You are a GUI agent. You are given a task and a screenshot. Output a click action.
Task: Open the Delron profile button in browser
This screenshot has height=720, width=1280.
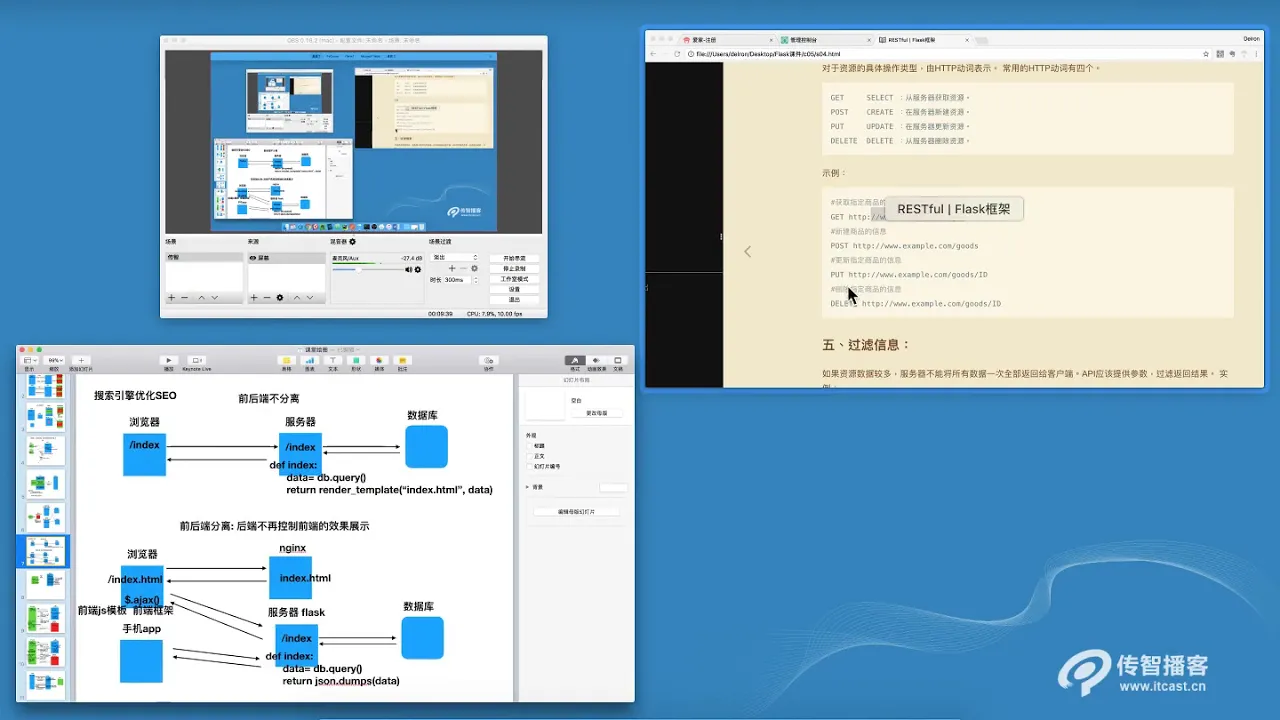pyautogui.click(x=1251, y=38)
